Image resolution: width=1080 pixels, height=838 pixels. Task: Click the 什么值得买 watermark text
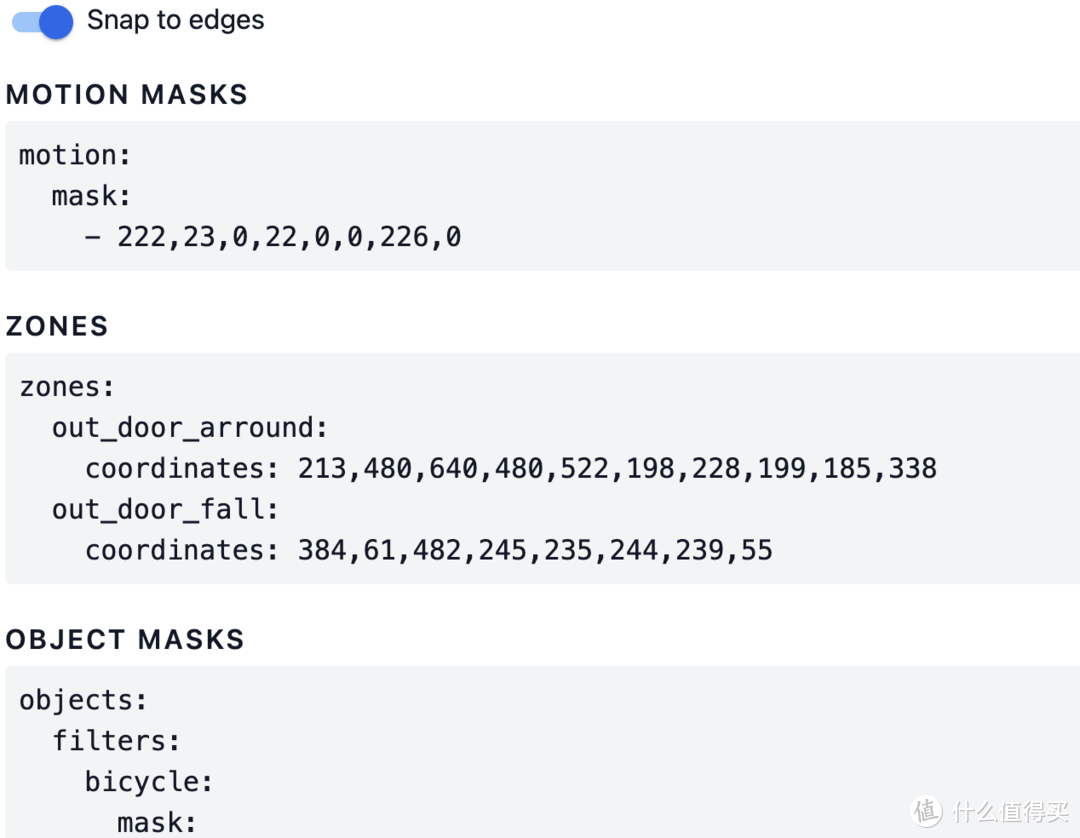click(x=1008, y=811)
